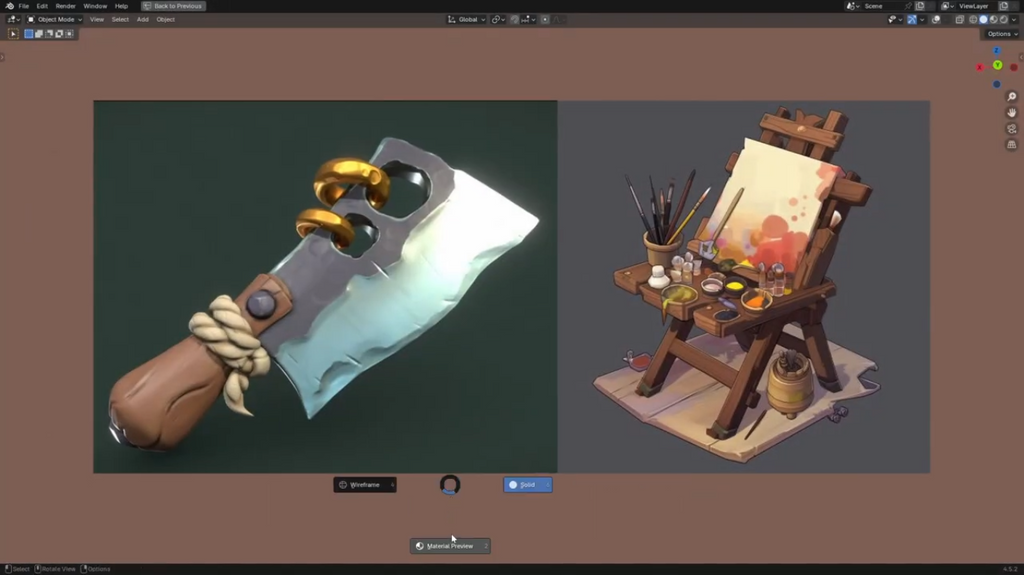This screenshot has width=1024, height=575.
Task: Open the Render menu
Action: click(65, 6)
